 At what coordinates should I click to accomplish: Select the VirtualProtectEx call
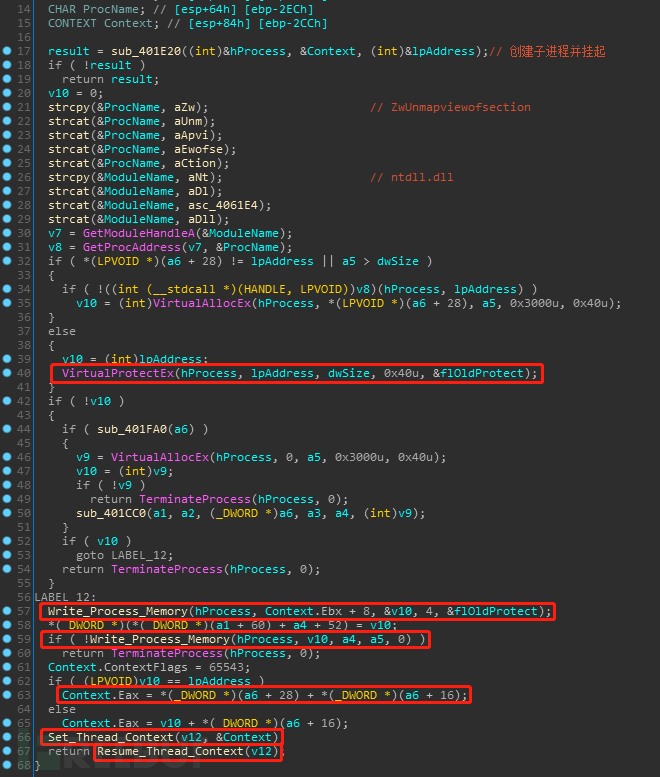[118, 373]
